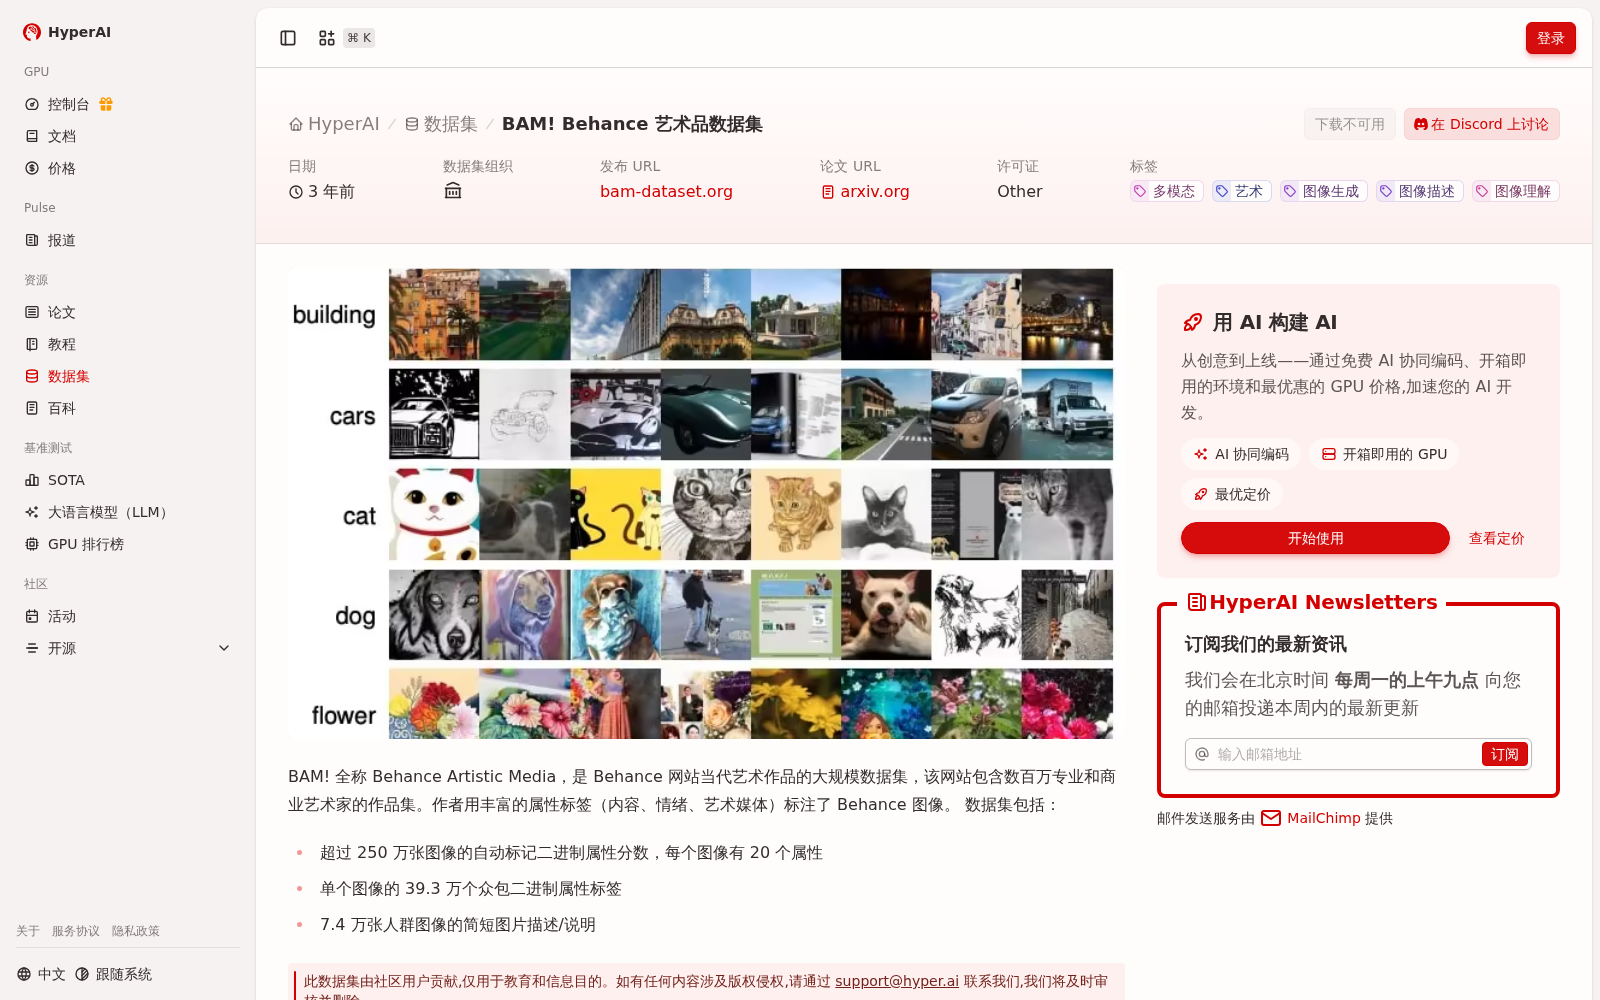Open 价格 in the sidebar
1600x1000 pixels.
coord(128,168)
